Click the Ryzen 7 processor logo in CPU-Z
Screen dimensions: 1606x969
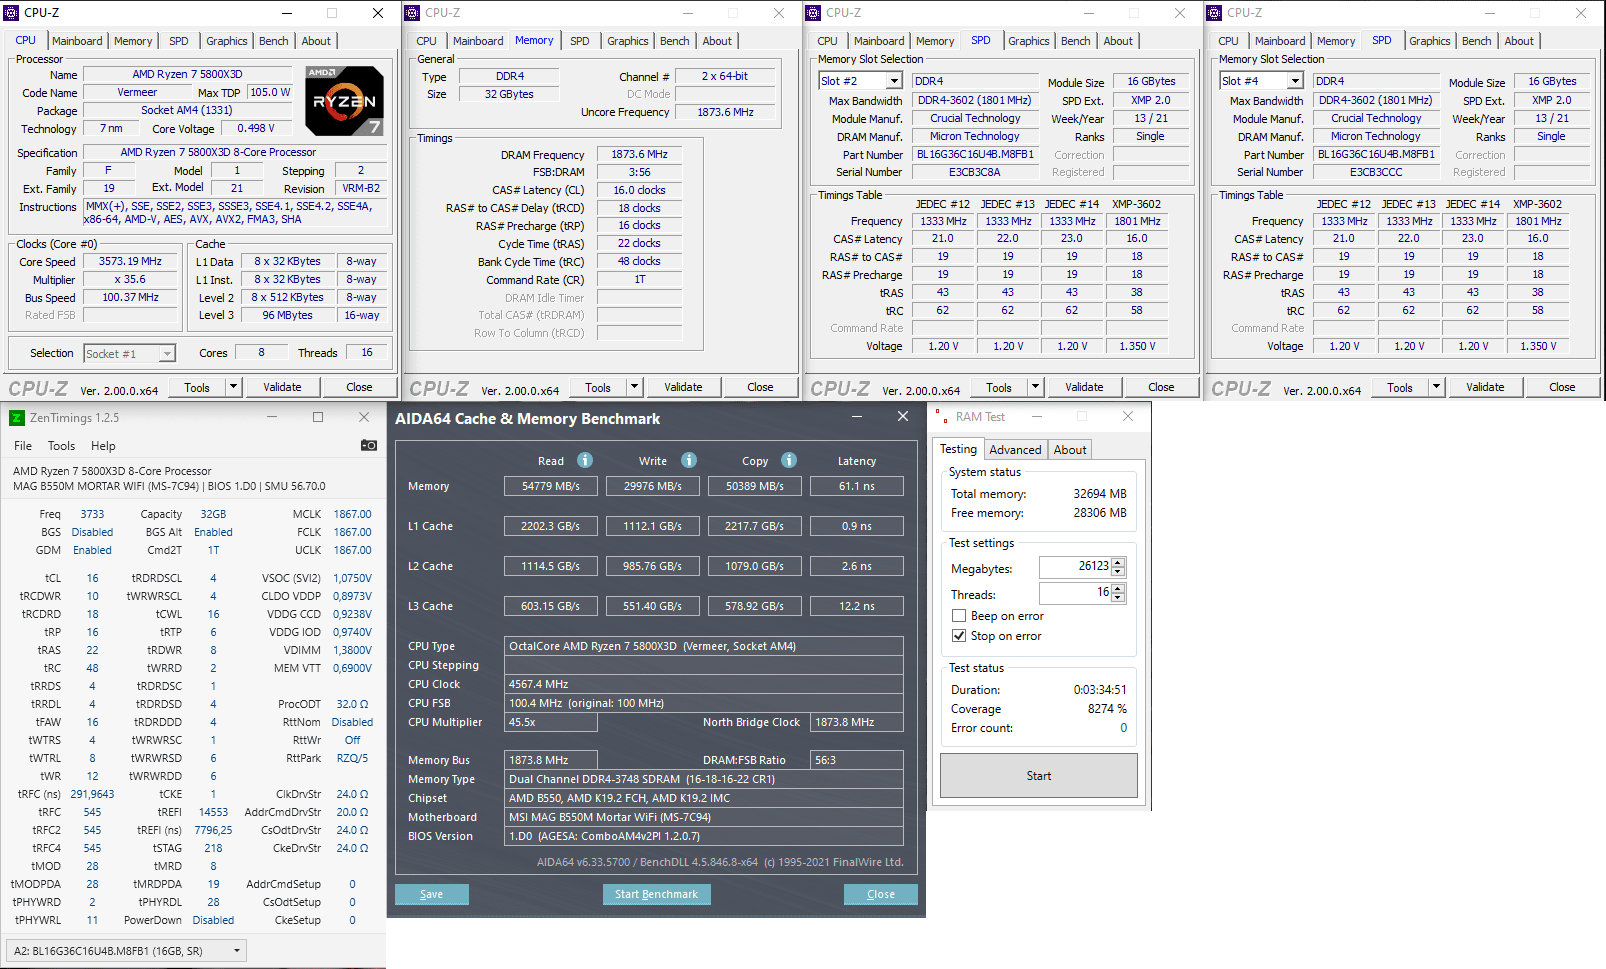pos(344,101)
